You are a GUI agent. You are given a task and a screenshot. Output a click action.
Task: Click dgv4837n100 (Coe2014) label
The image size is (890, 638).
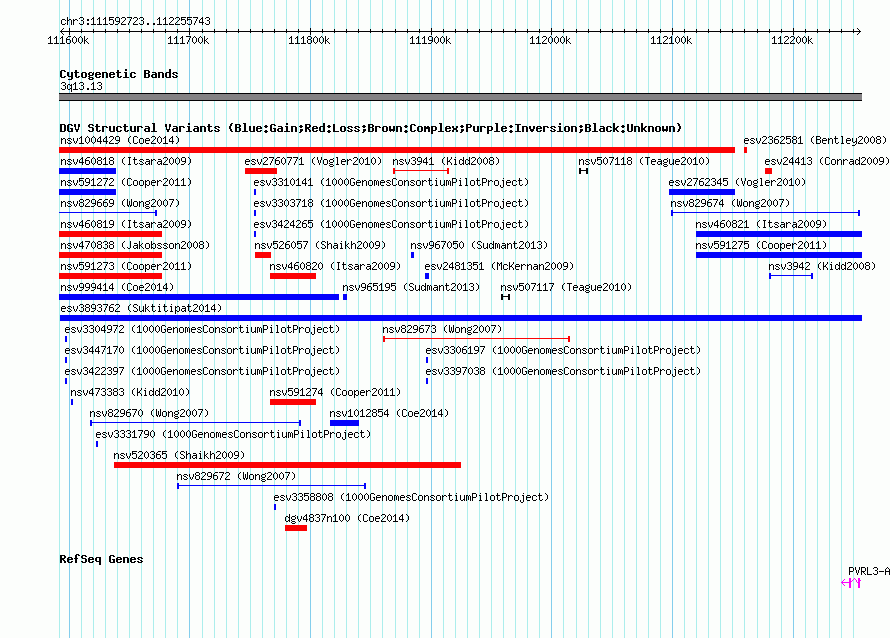pyautogui.click(x=347, y=518)
